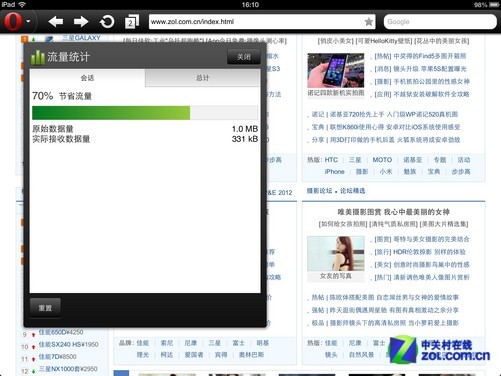This screenshot has height=376, width=501.
Task: Open the 摄影论坛 link
Action: (x=319, y=191)
